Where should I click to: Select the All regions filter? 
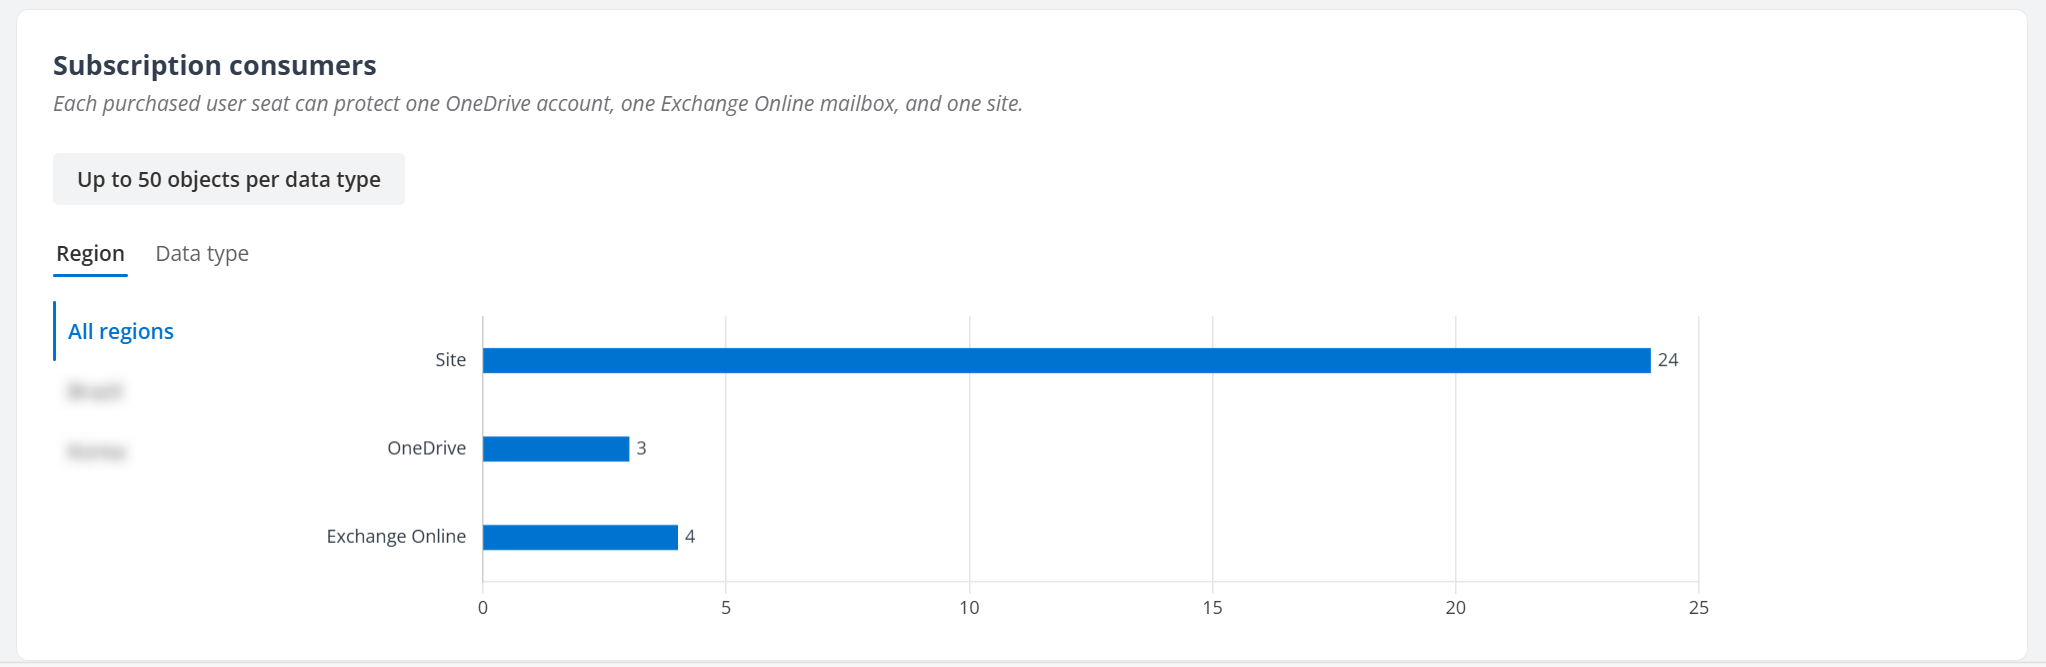tap(120, 332)
